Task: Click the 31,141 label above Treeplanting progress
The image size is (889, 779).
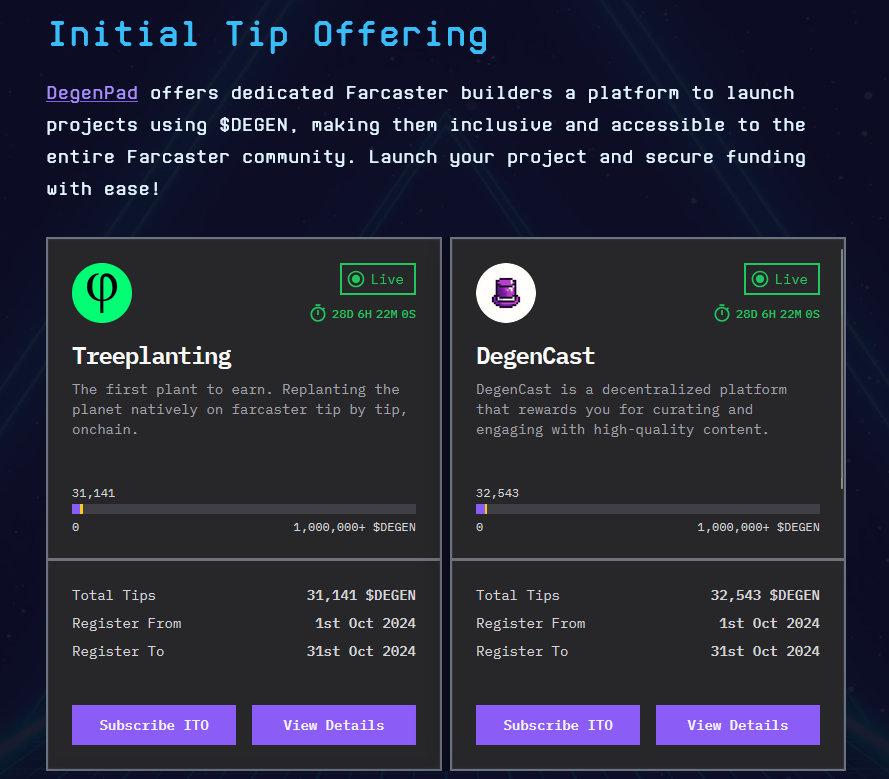Action: pyautogui.click(x=94, y=493)
